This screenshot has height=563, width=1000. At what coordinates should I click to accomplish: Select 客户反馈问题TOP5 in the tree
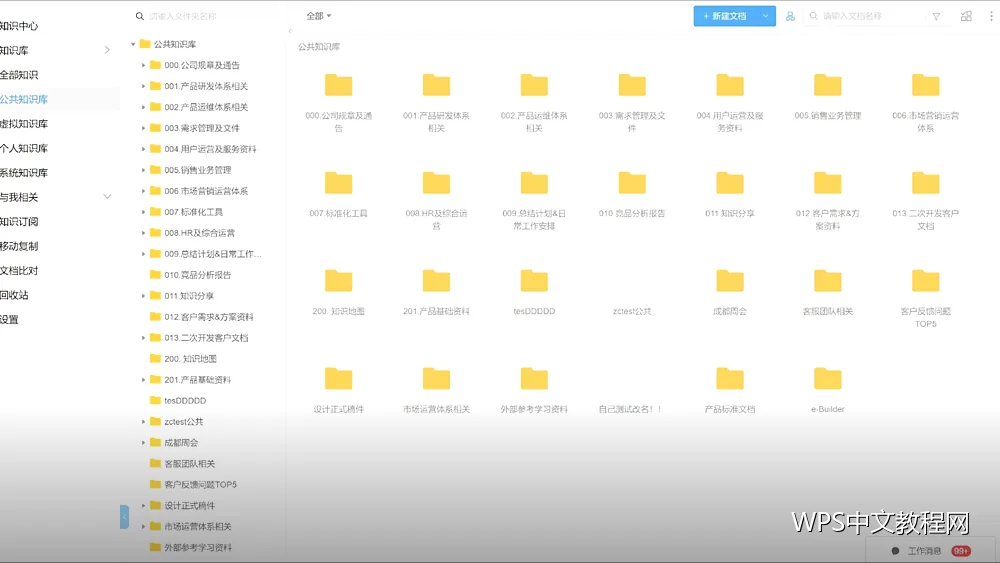tap(200, 485)
